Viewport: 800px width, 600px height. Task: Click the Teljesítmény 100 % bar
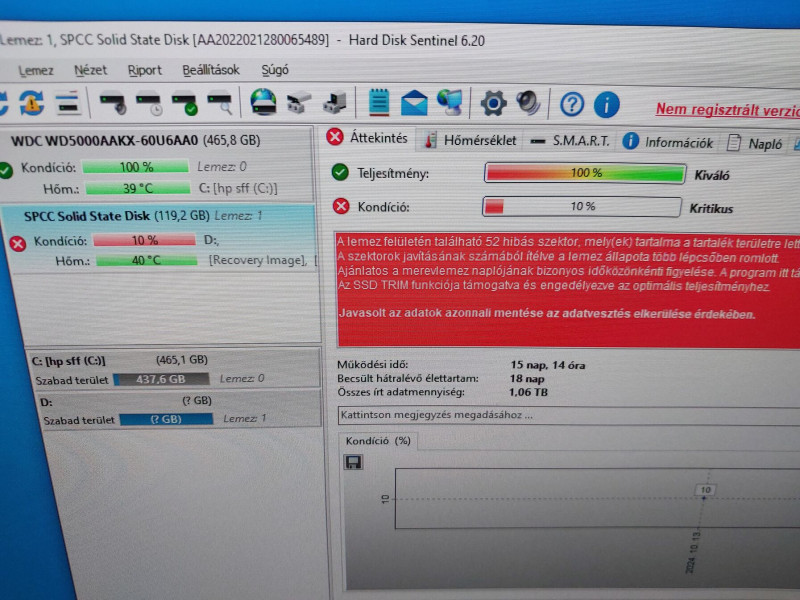[585, 173]
